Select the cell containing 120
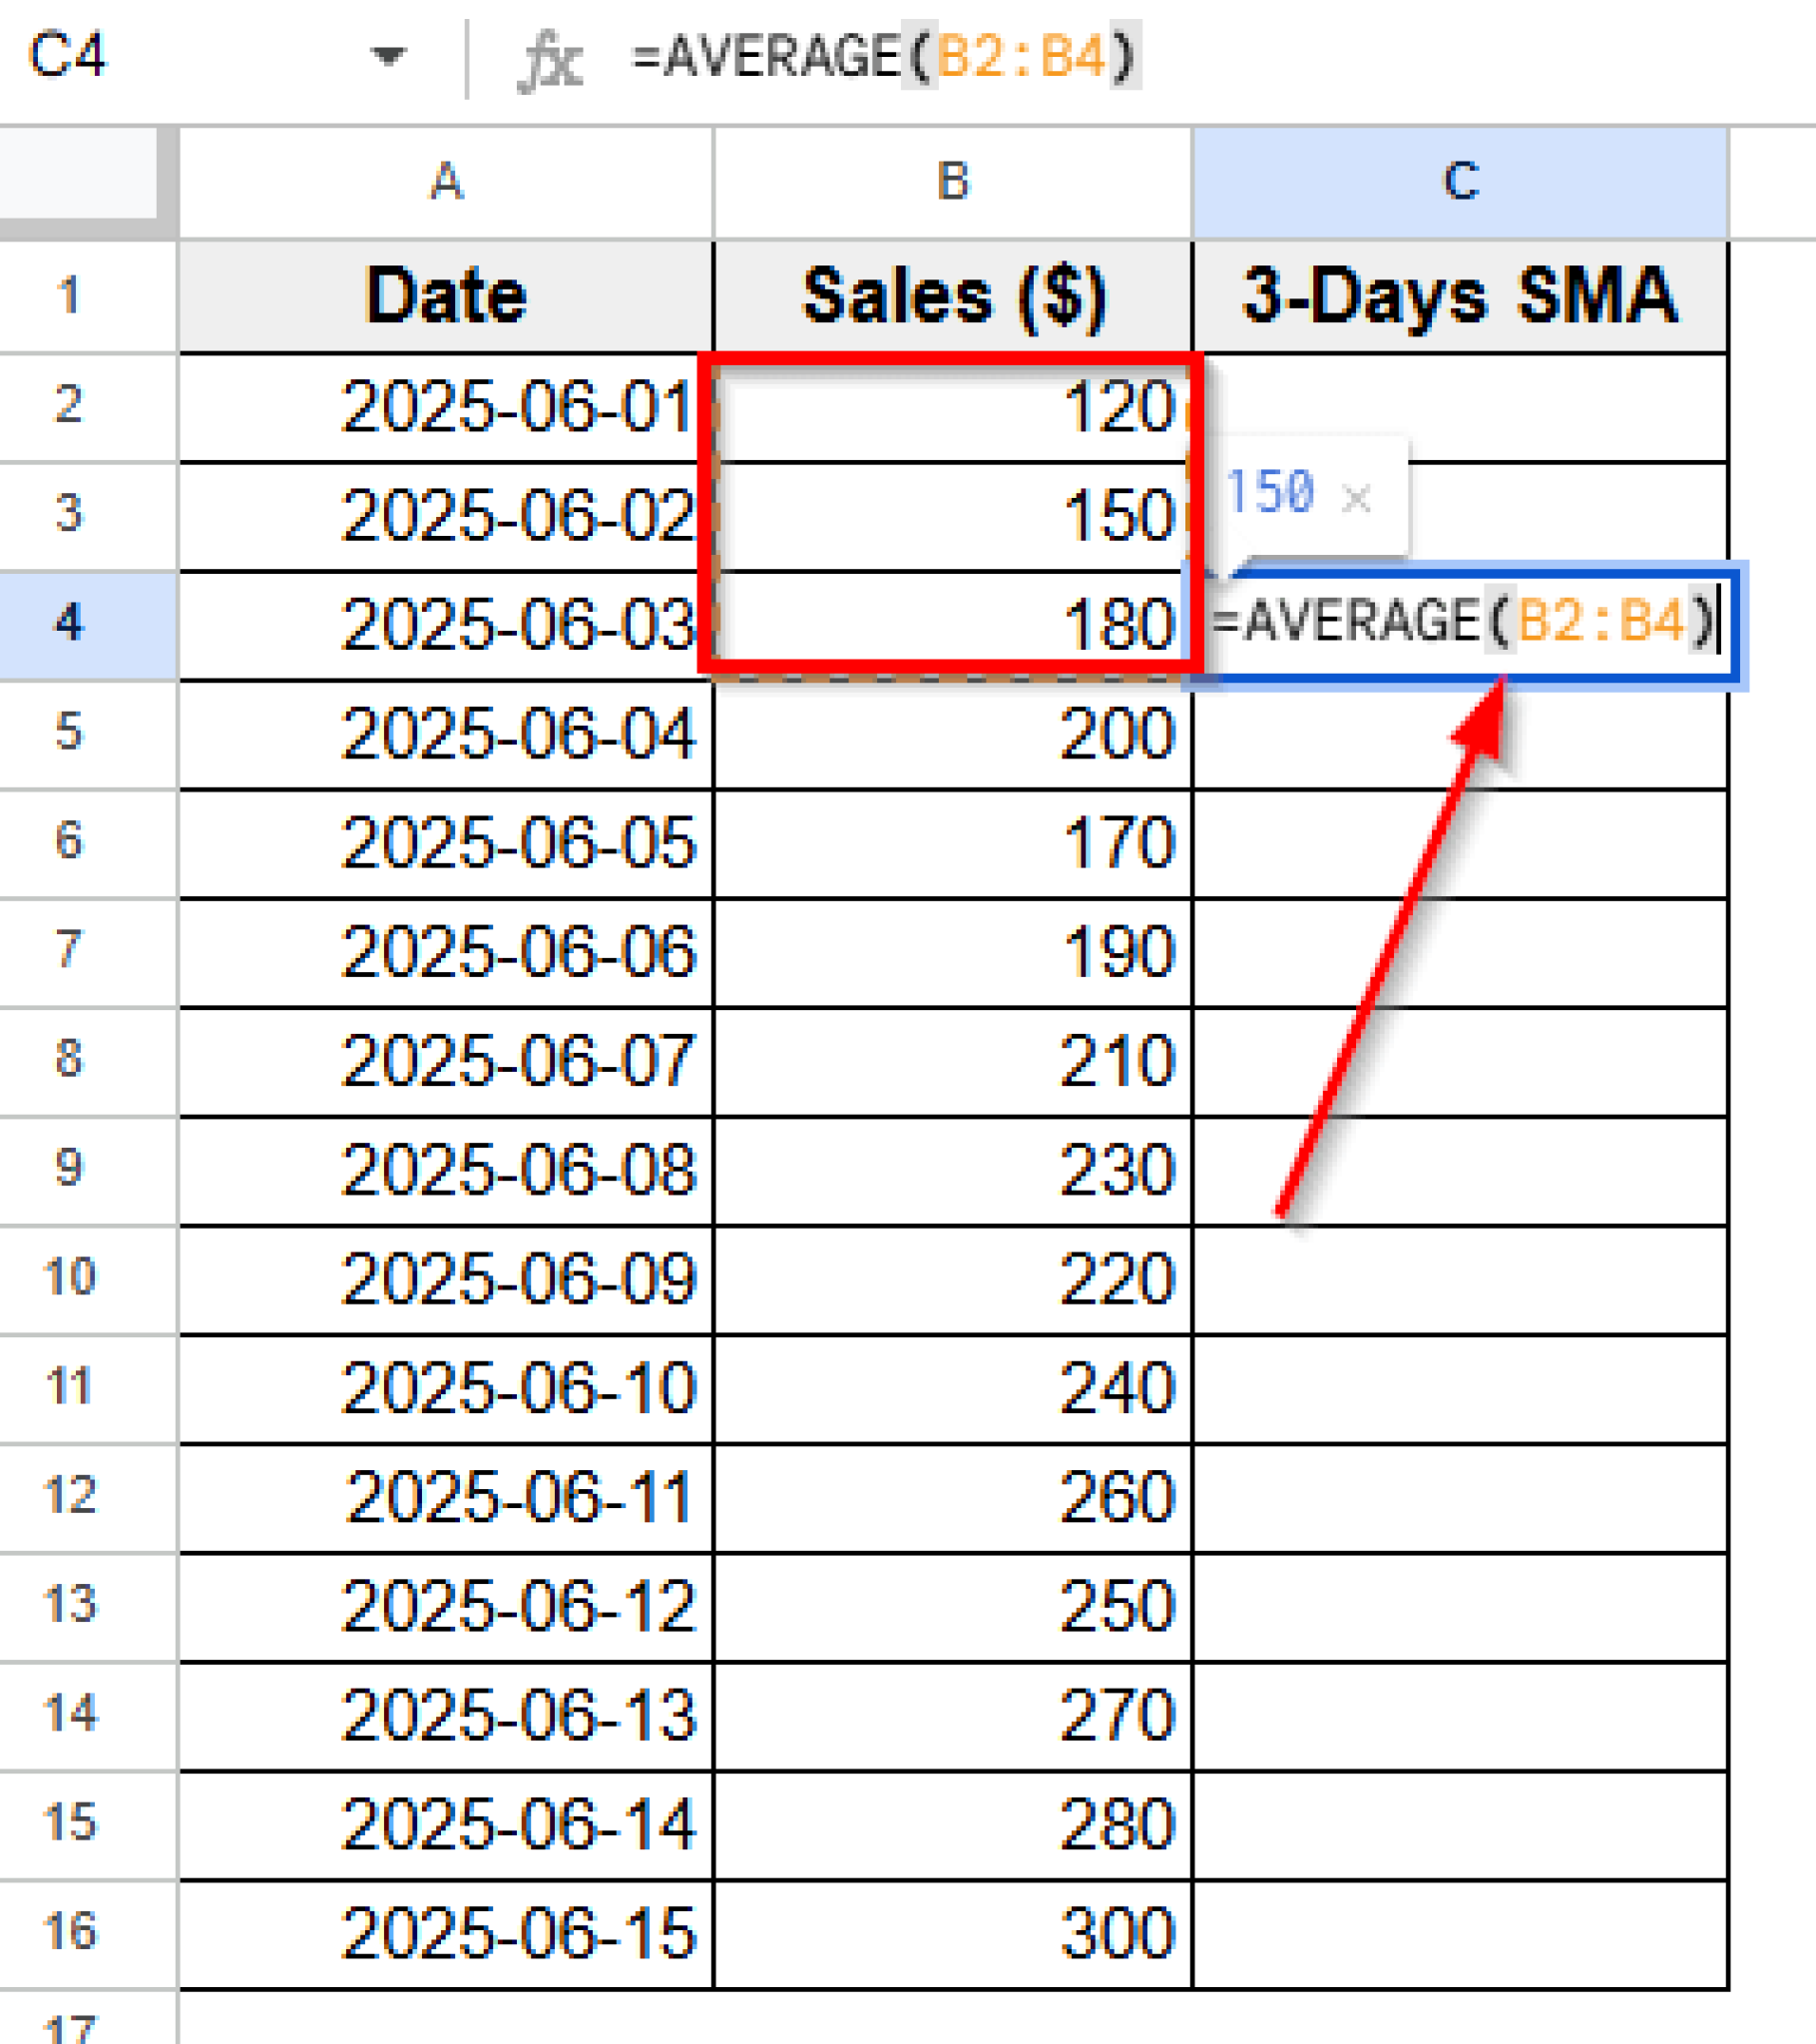Screen dimensions: 1816x2044 click(x=950, y=405)
